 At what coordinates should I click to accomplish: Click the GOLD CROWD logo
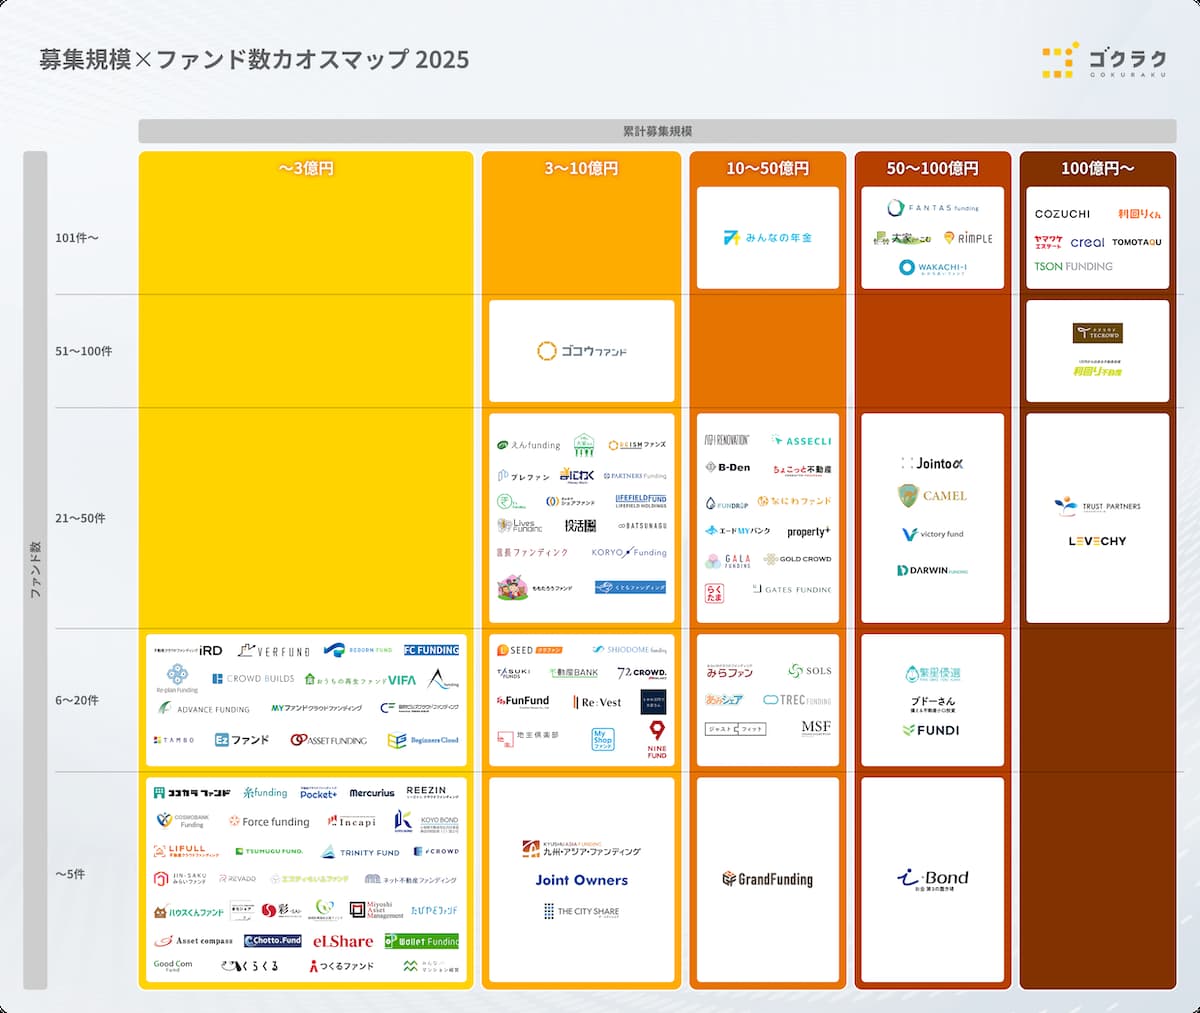click(798, 560)
